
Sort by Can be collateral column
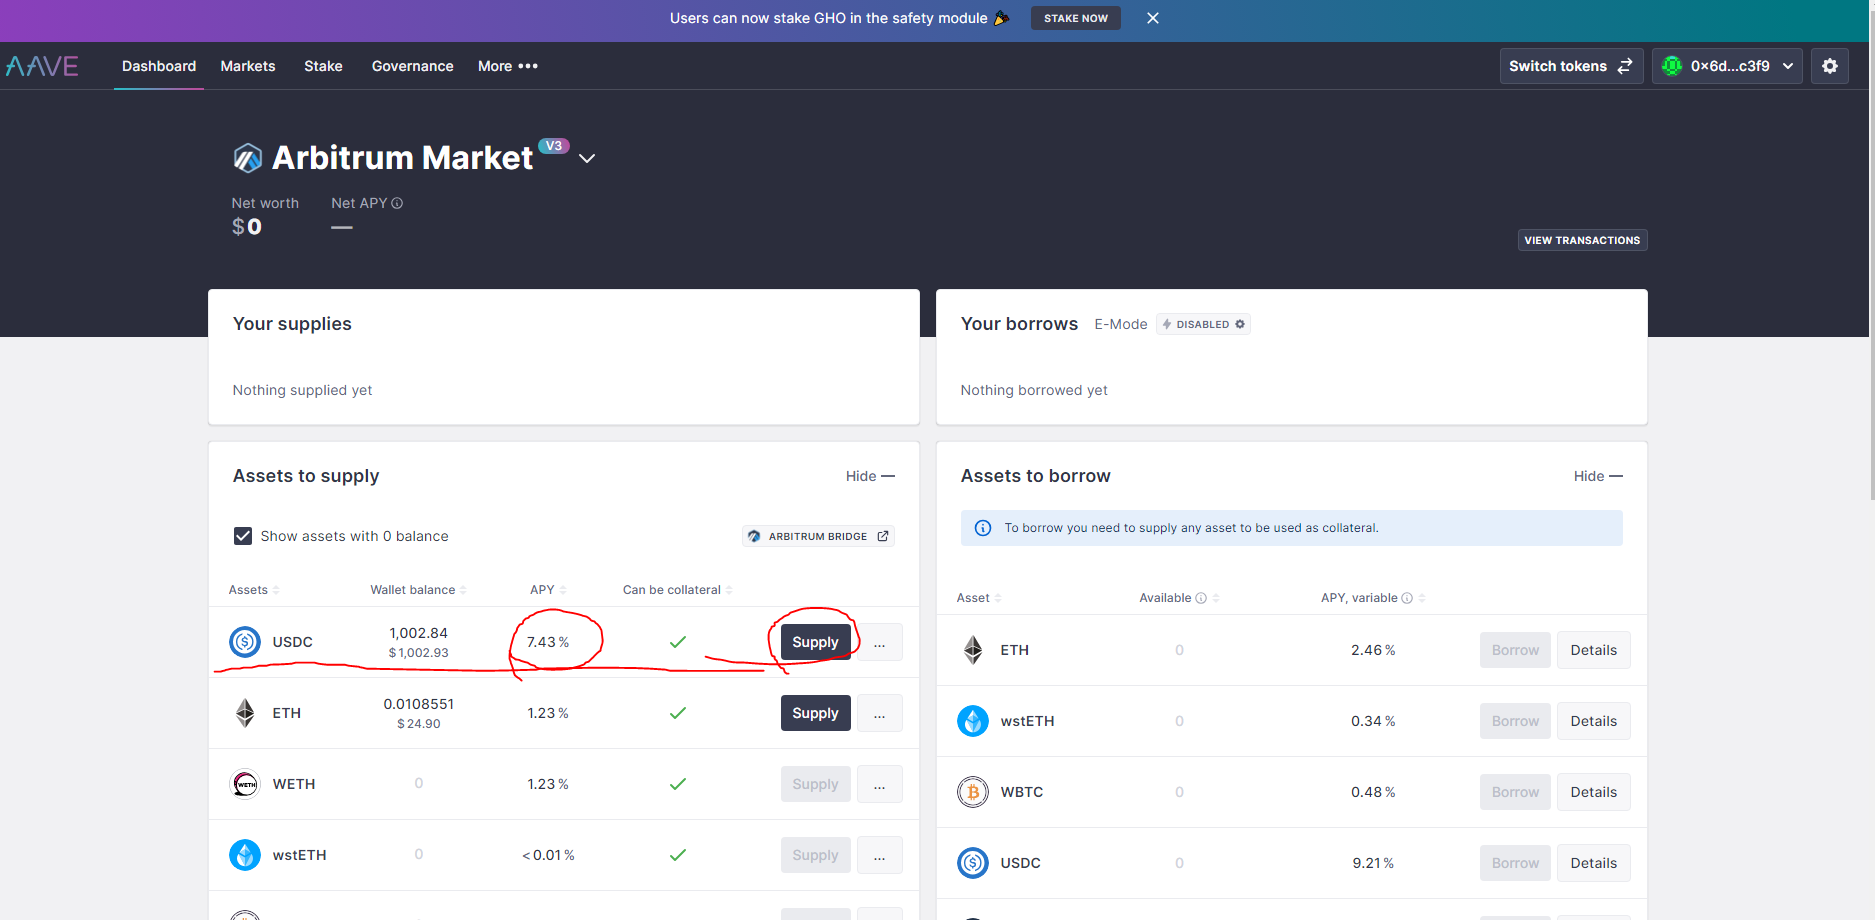(x=677, y=590)
